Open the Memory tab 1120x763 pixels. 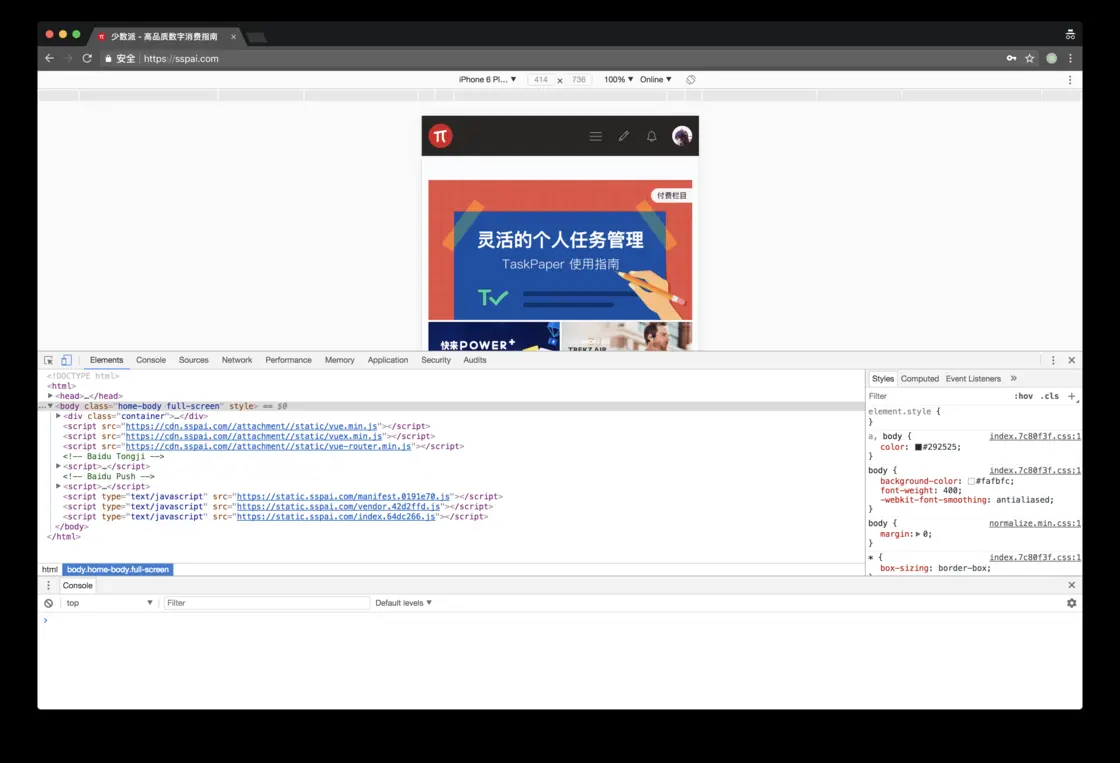click(x=339, y=360)
